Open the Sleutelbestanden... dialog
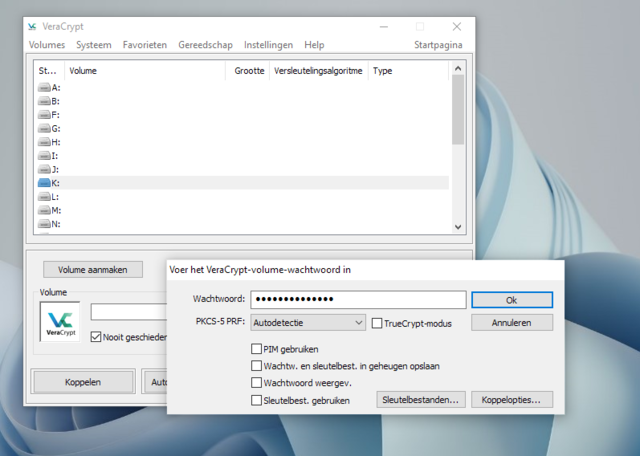 [x=420, y=400]
